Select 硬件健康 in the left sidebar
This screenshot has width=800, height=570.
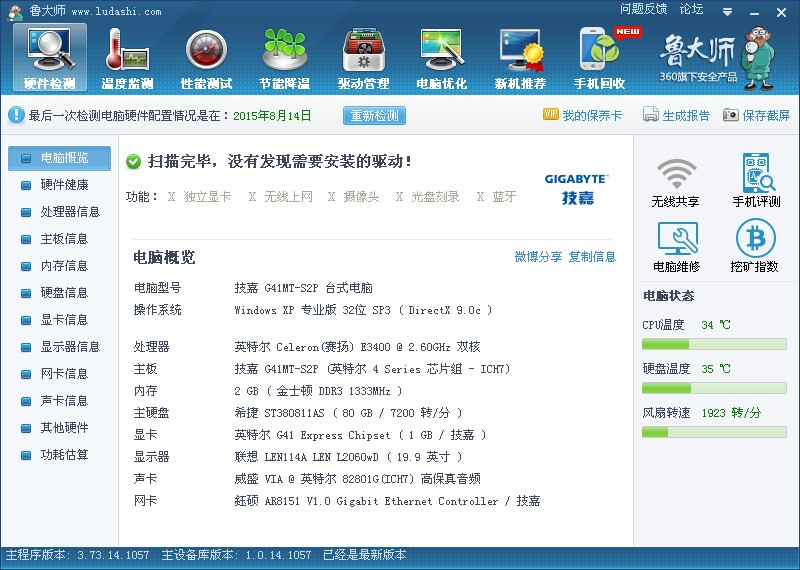tap(64, 185)
